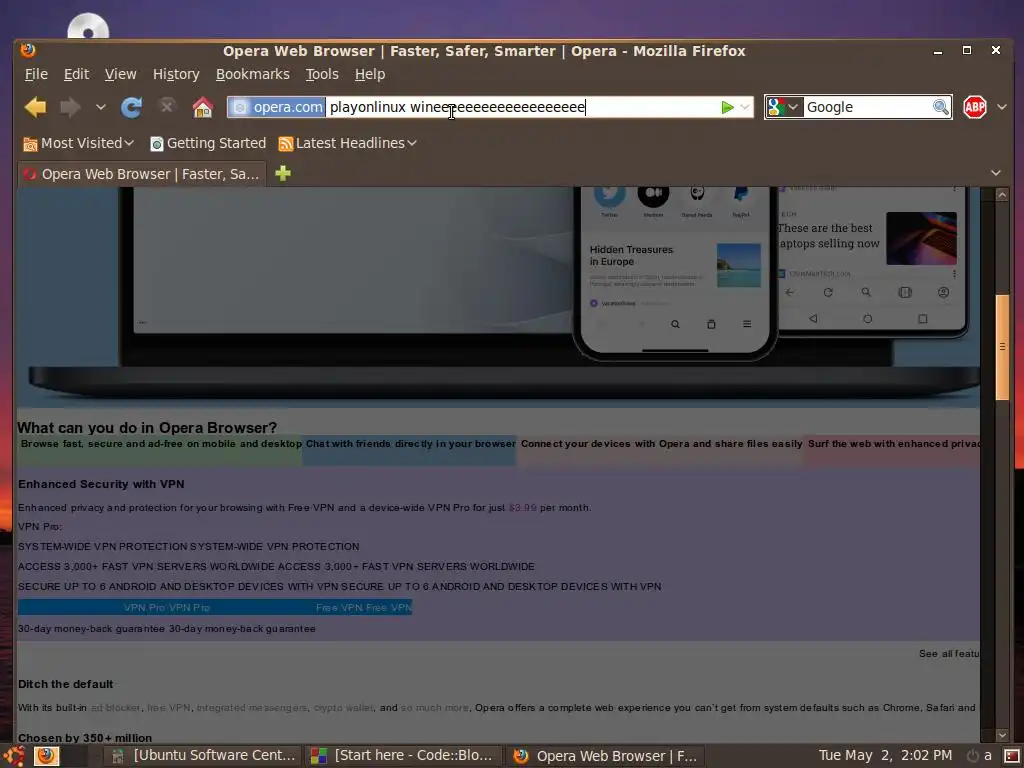The image size is (1024, 768).
Task: Click the VPN Pro button
Action: point(167,607)
